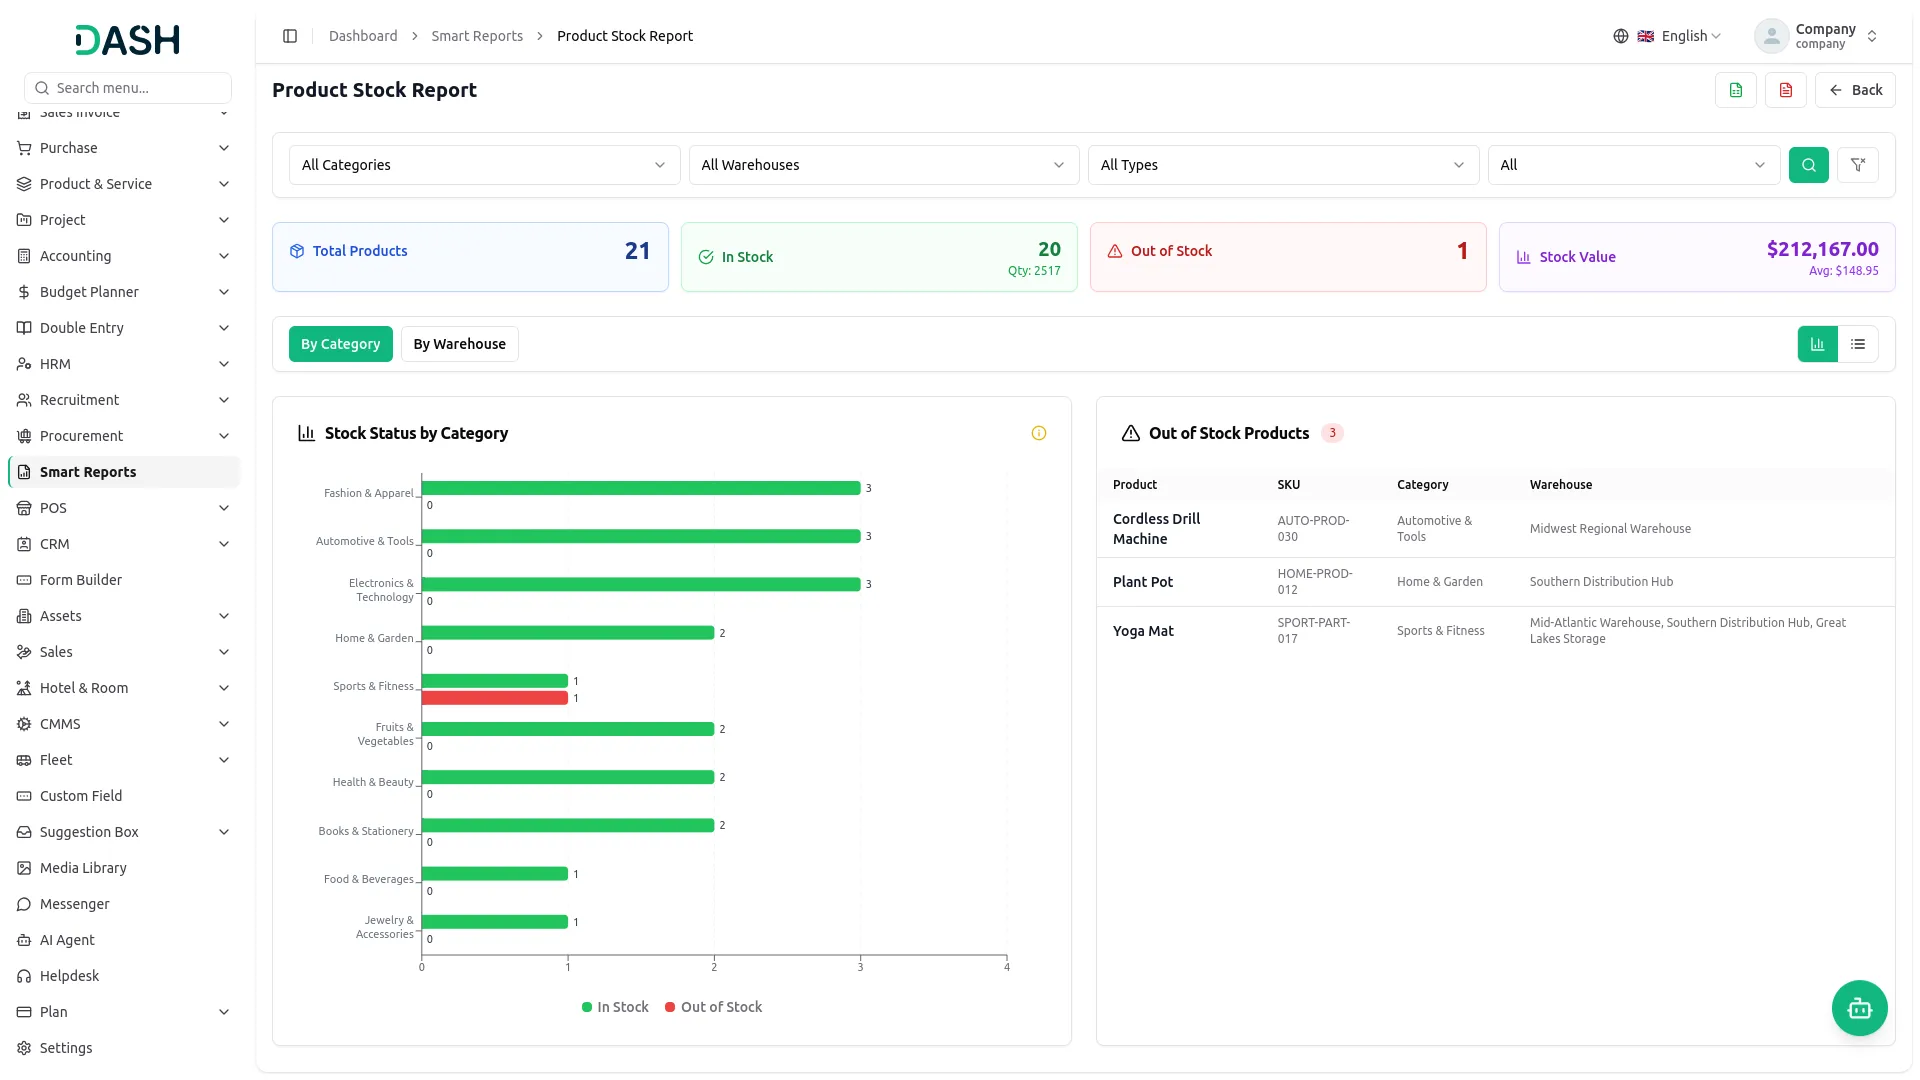Viewport: 1920px width, 1080px height.
Task: Click the Settings gear icon in sidebar
Action: (x=24, y=1048)
